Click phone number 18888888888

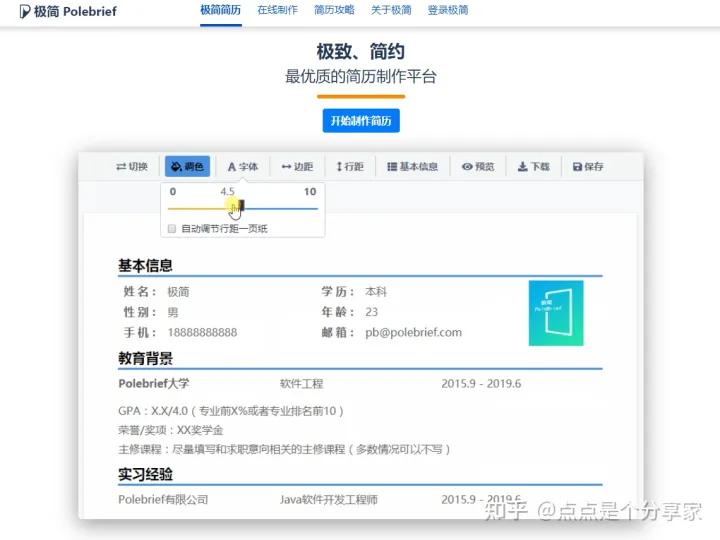click(x=202, y=332)
